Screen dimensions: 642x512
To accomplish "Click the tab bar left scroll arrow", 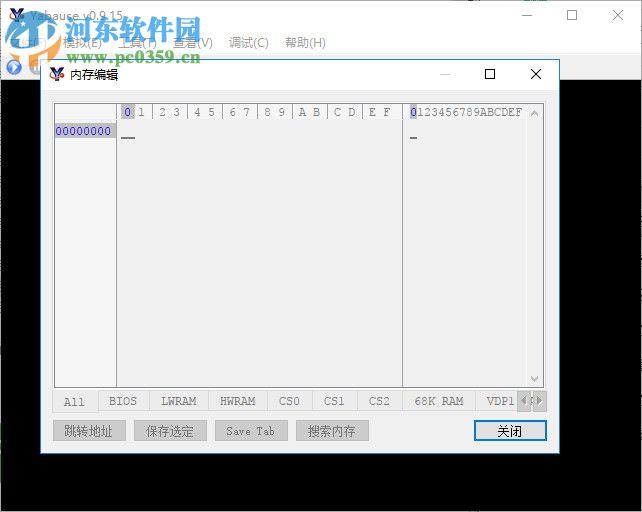I will point(525,401).
